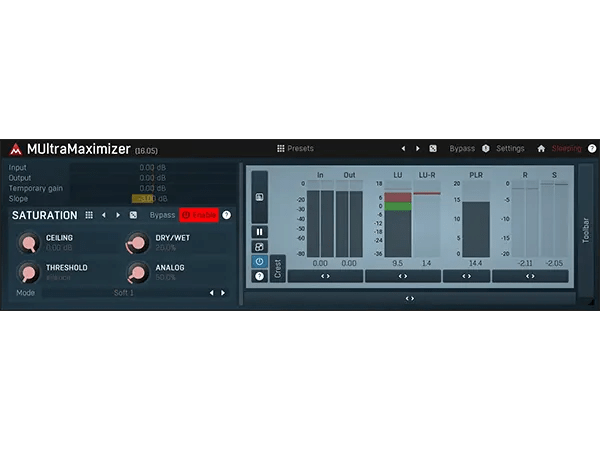Click the PLR value 14.4

coord(476,263)
